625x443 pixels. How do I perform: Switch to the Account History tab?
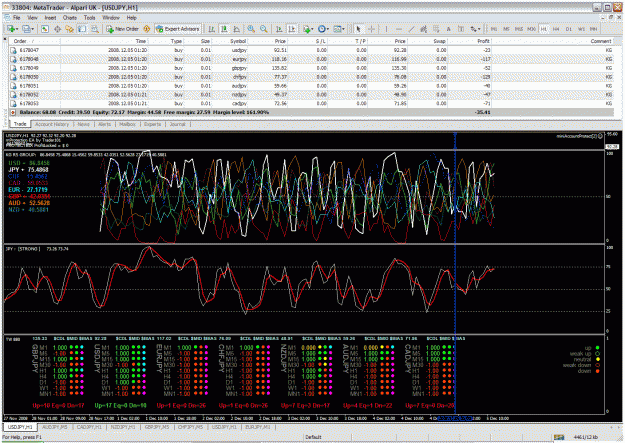coord(52,124)
